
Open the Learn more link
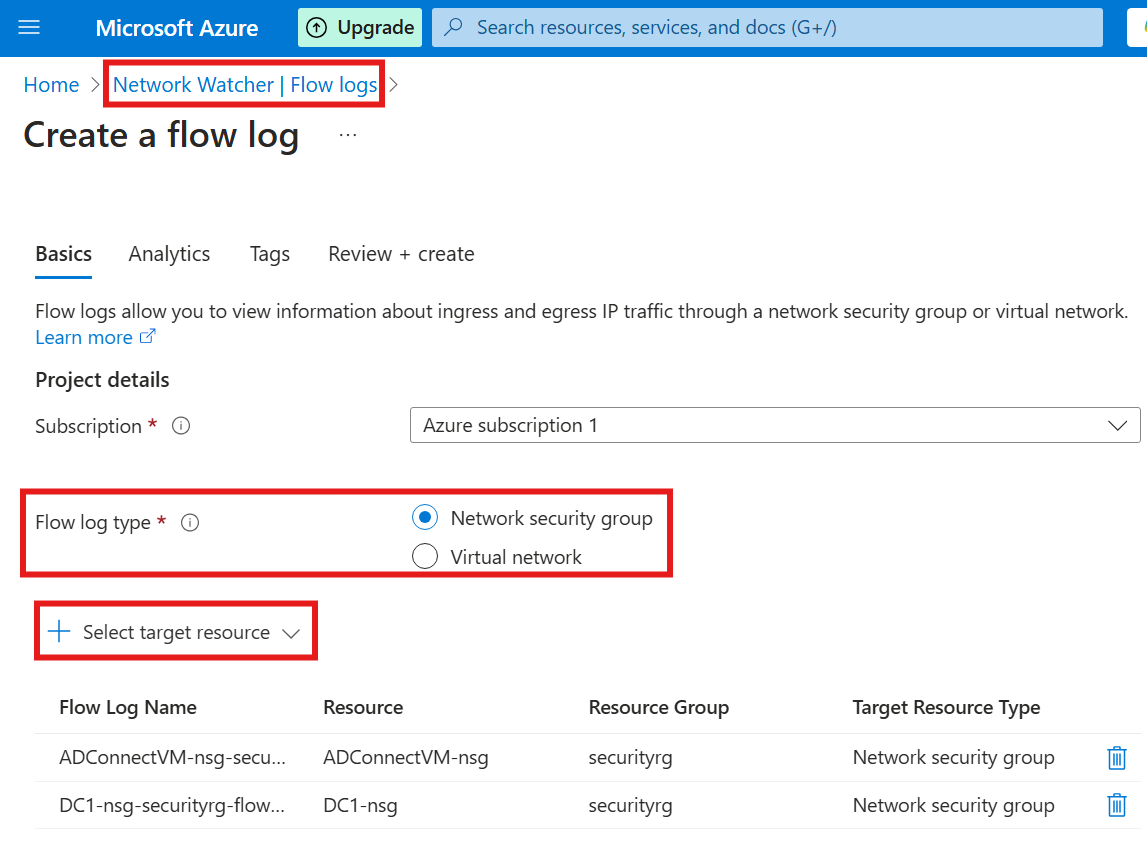coord(95,337)
